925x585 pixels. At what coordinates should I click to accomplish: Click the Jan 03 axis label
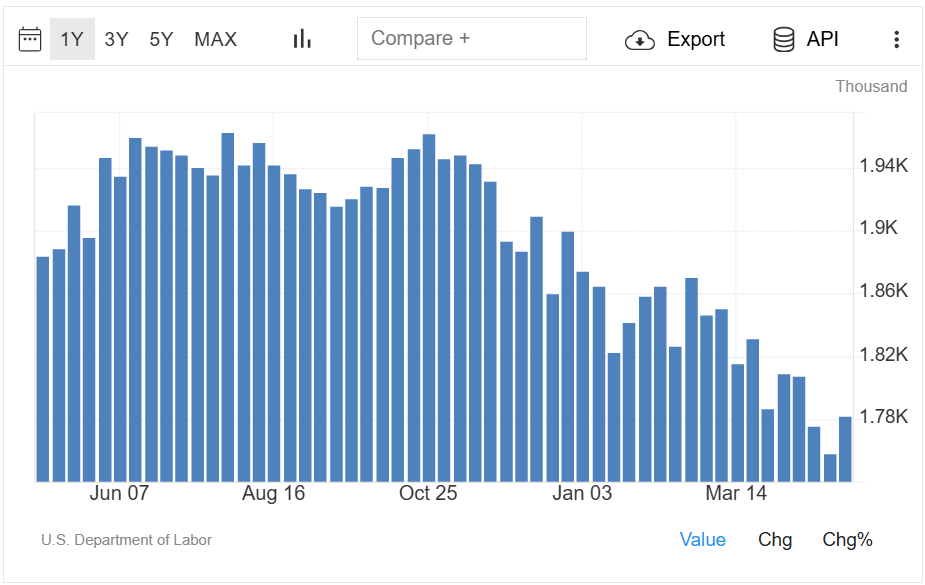(582, 493)
